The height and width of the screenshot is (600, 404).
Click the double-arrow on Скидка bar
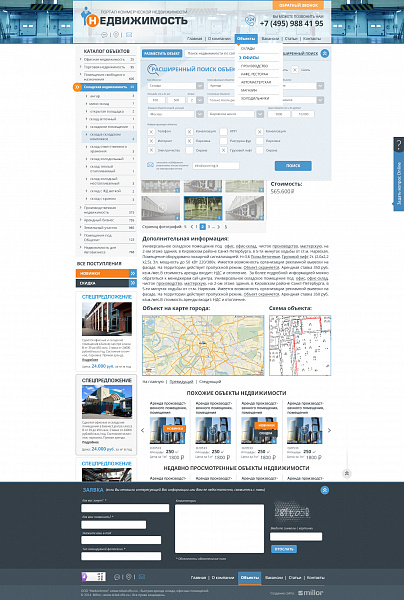point(133,283)
